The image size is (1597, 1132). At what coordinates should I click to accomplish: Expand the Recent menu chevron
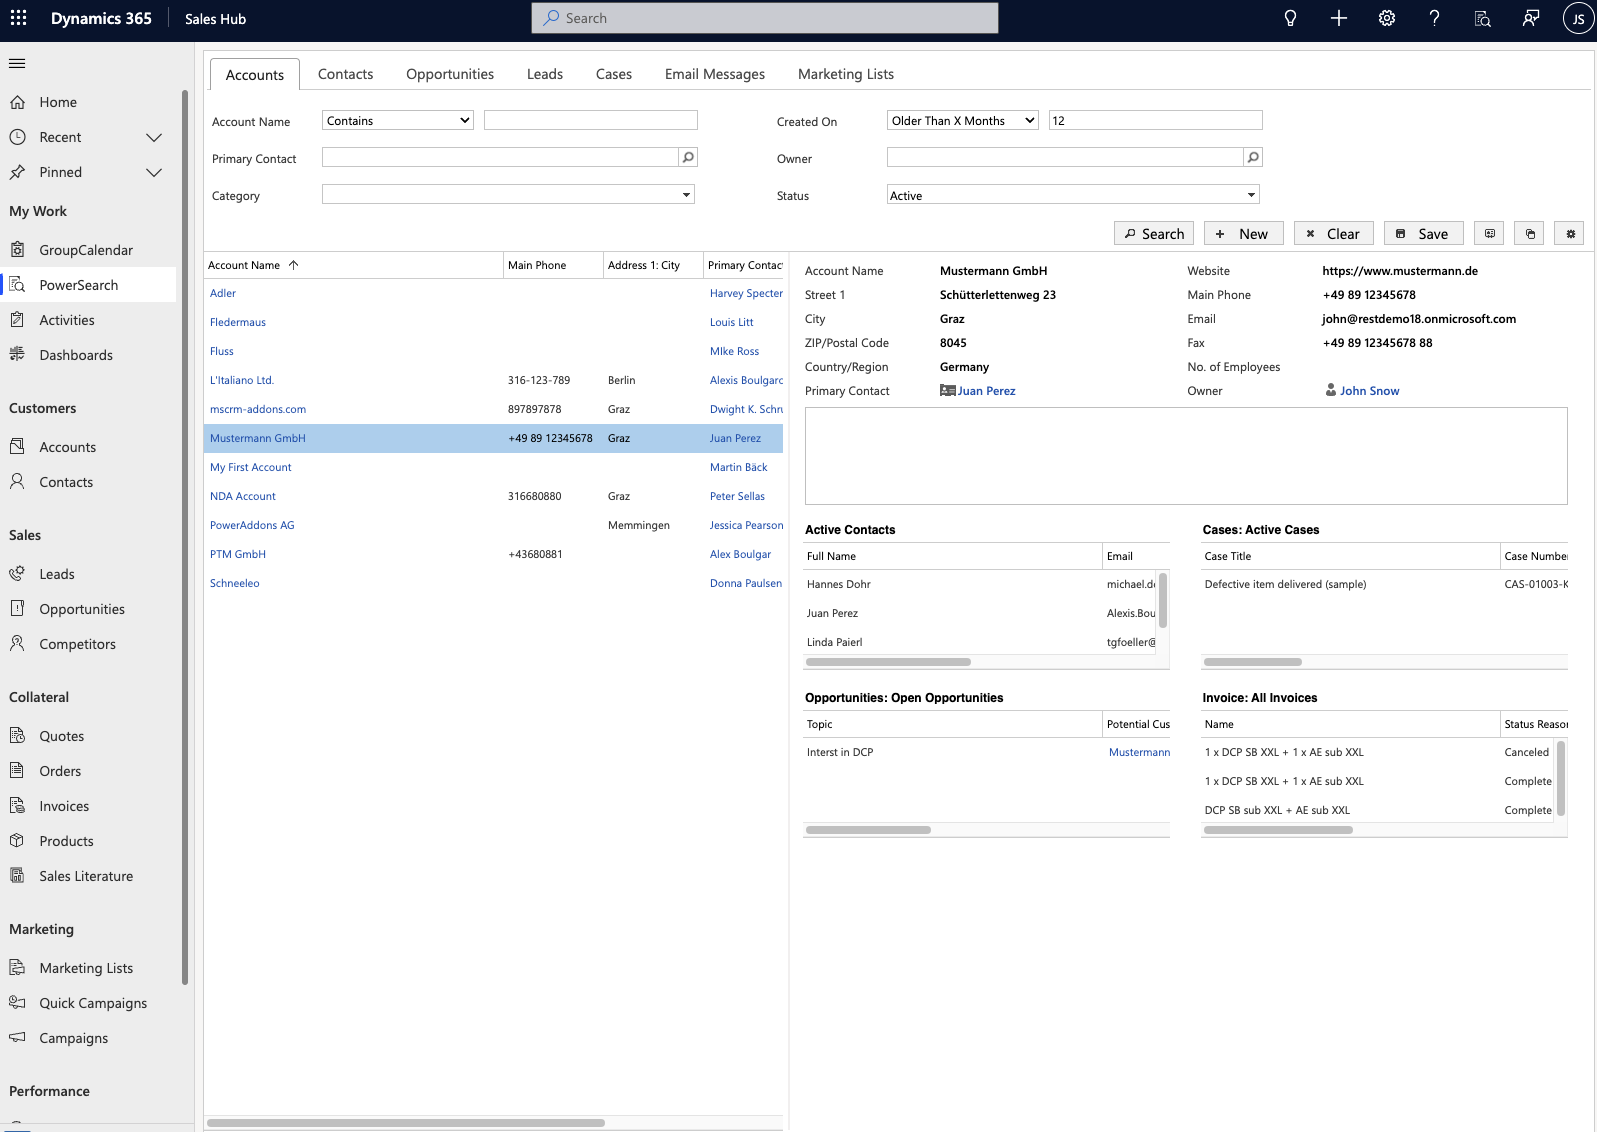click(154, 137)
